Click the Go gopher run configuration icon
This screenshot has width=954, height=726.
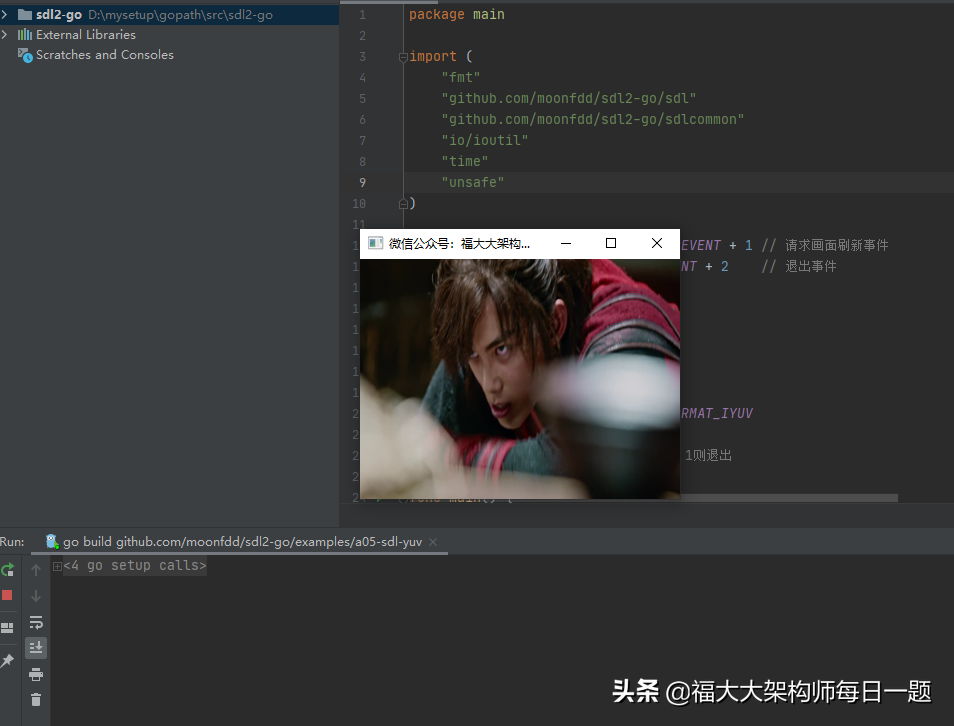point(51,541)
